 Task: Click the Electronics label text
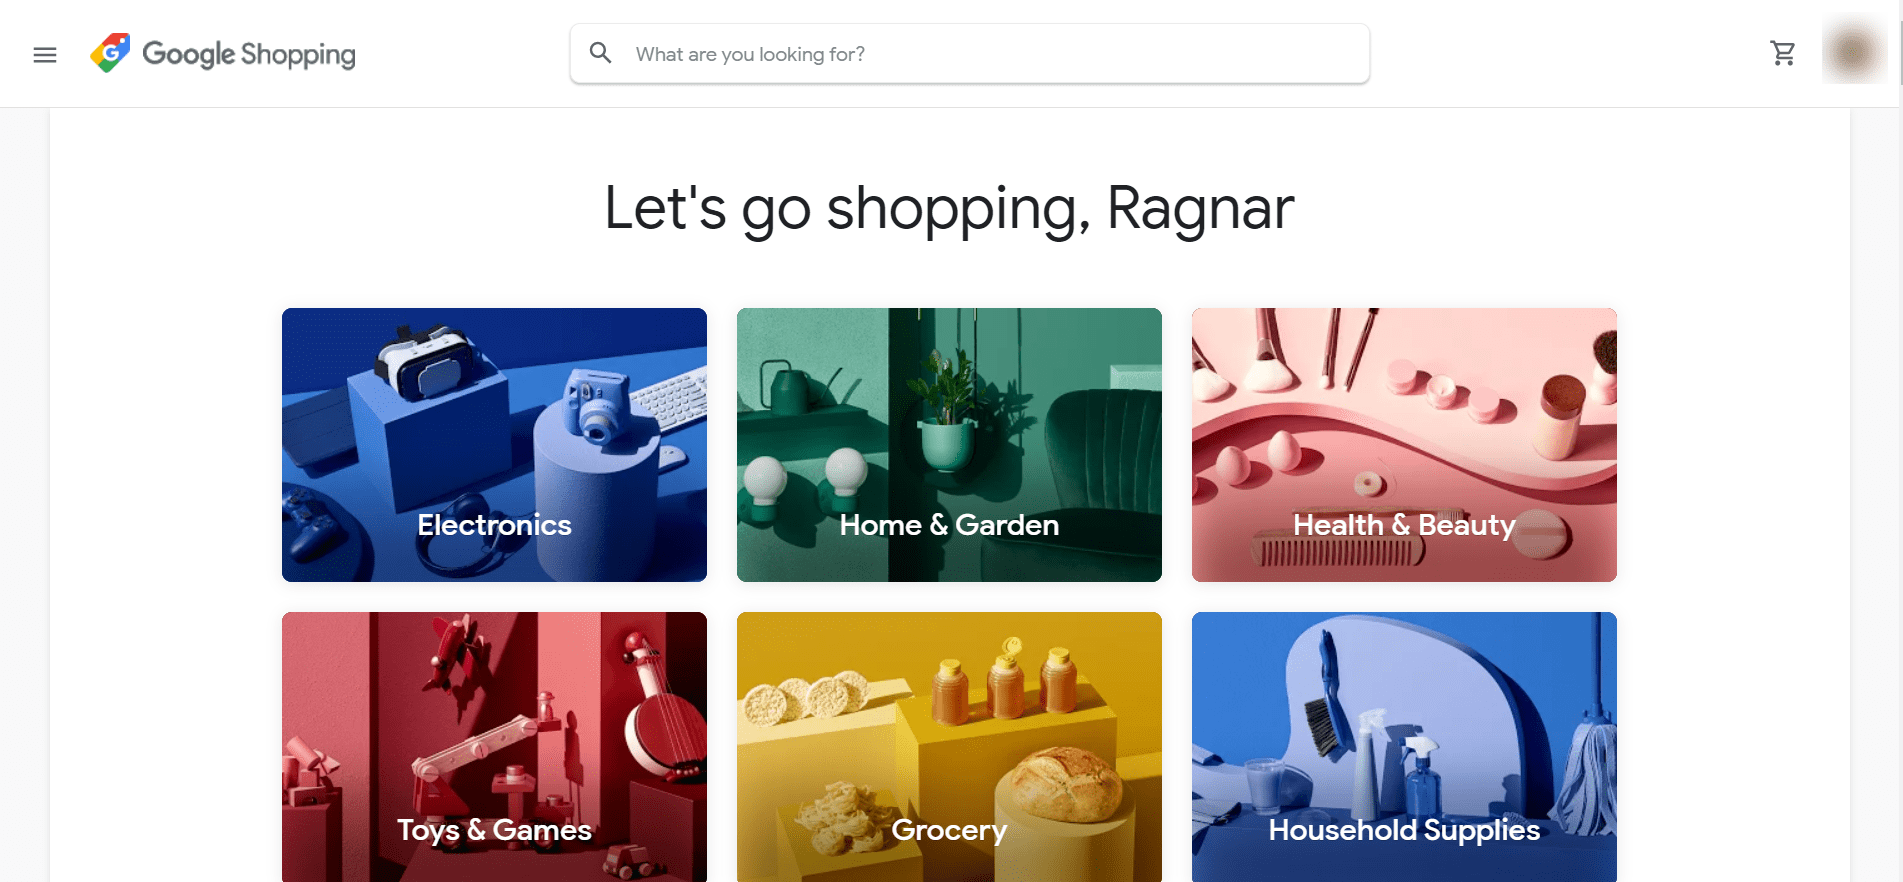click(494, 525)
